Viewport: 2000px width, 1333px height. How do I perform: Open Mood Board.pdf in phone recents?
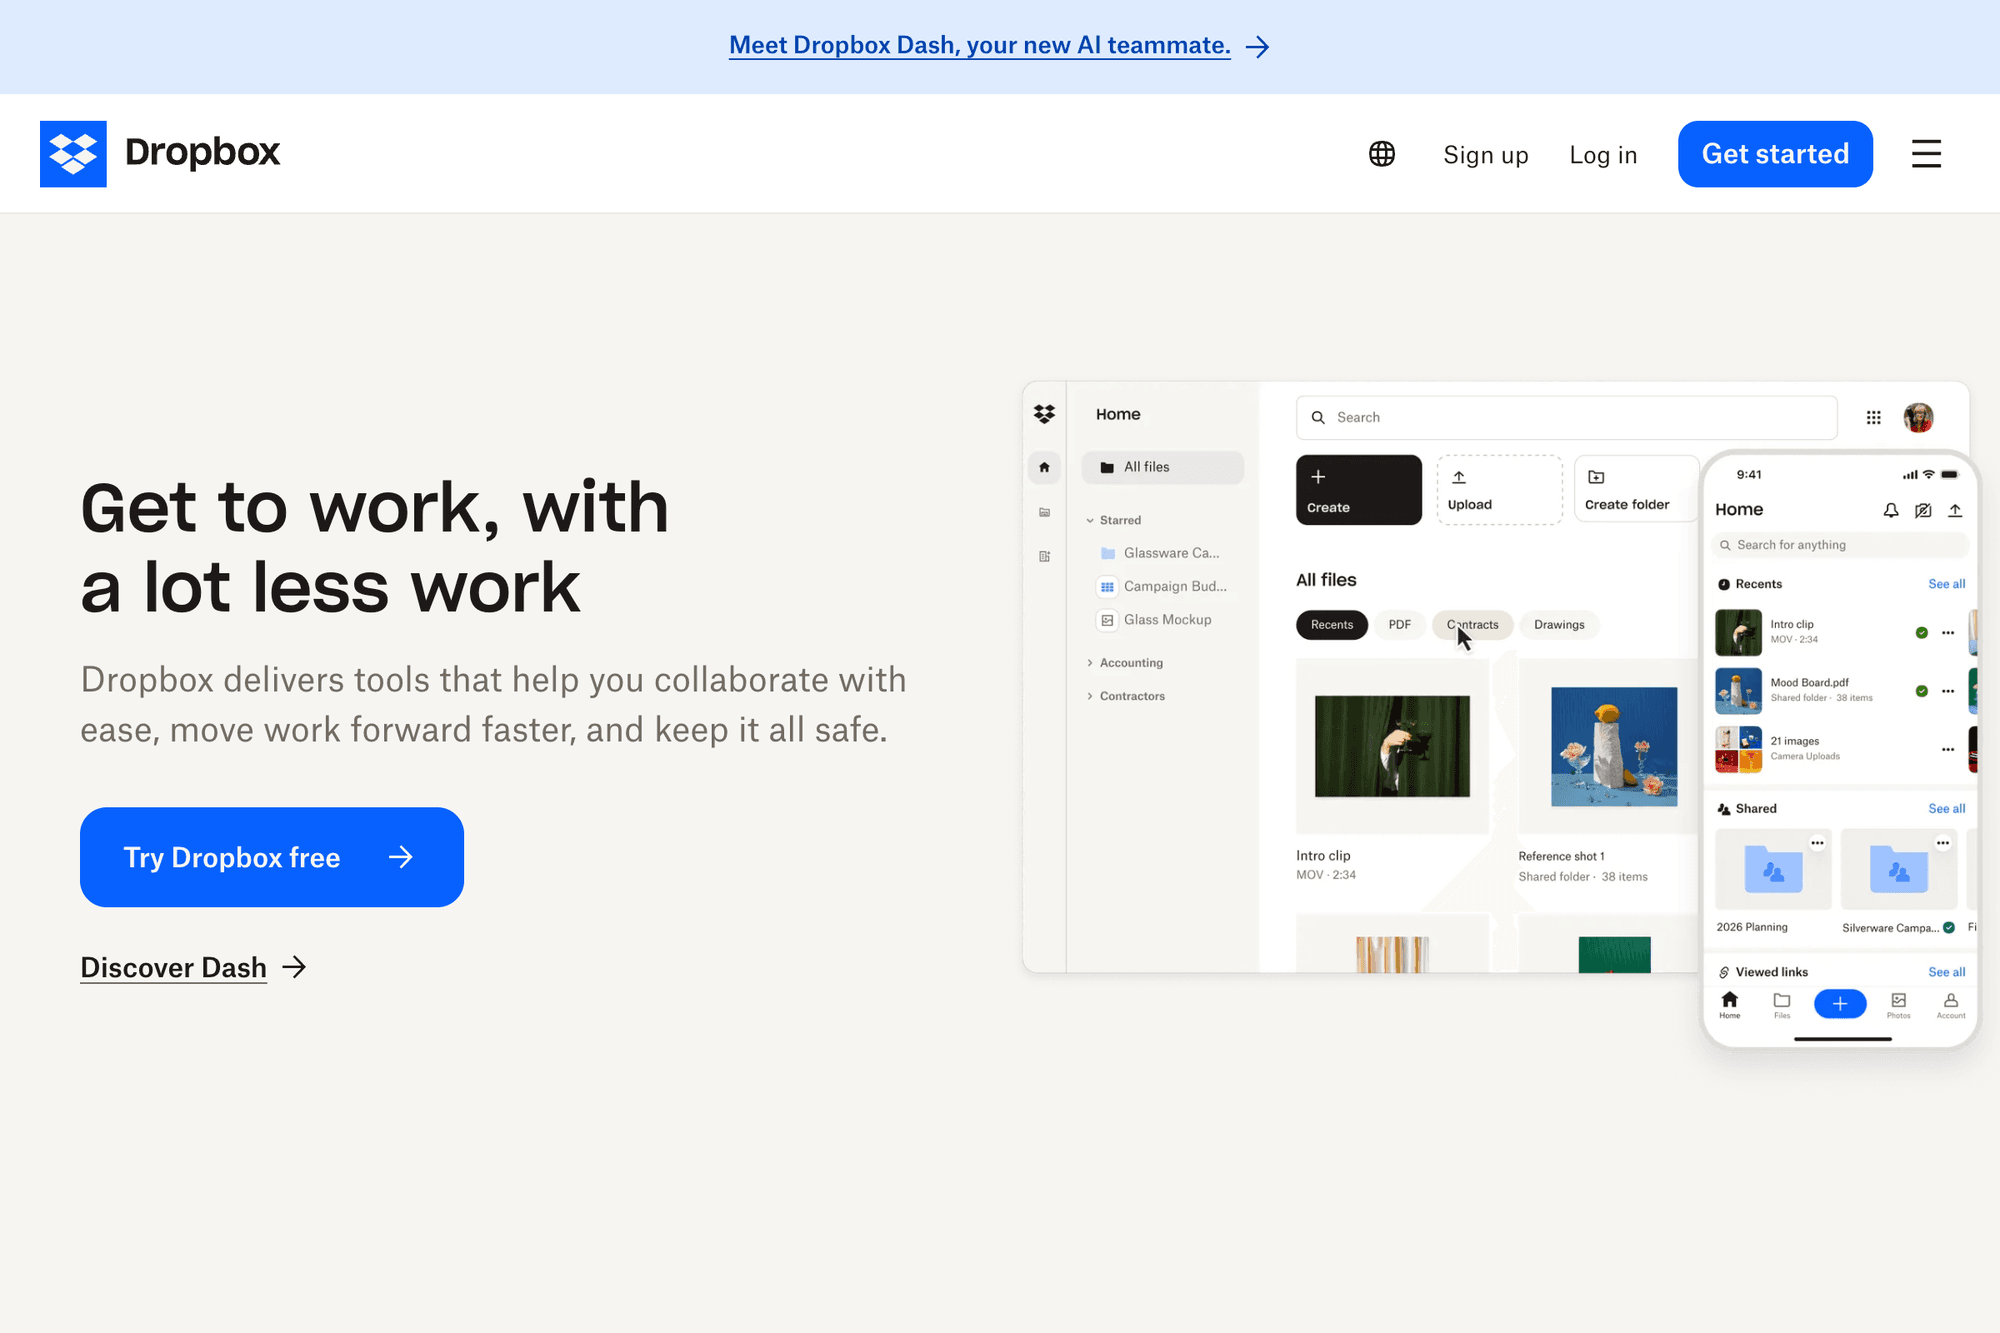pos(1810,690)
